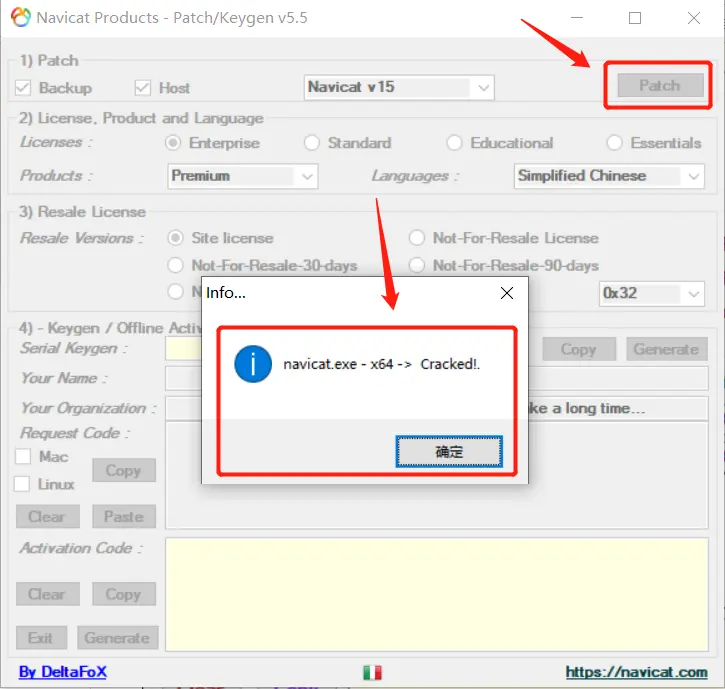Viewport: 725px width, 689px height.
Task: Click the Your Name input field
Action: point(436,378)
